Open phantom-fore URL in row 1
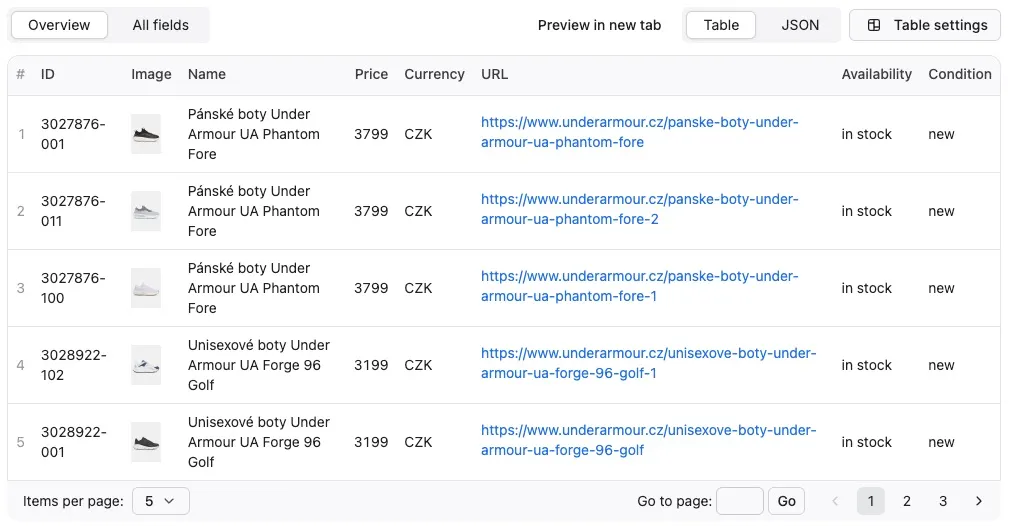The height and width of the screenshot is (526, 1009). coord(640,132)
